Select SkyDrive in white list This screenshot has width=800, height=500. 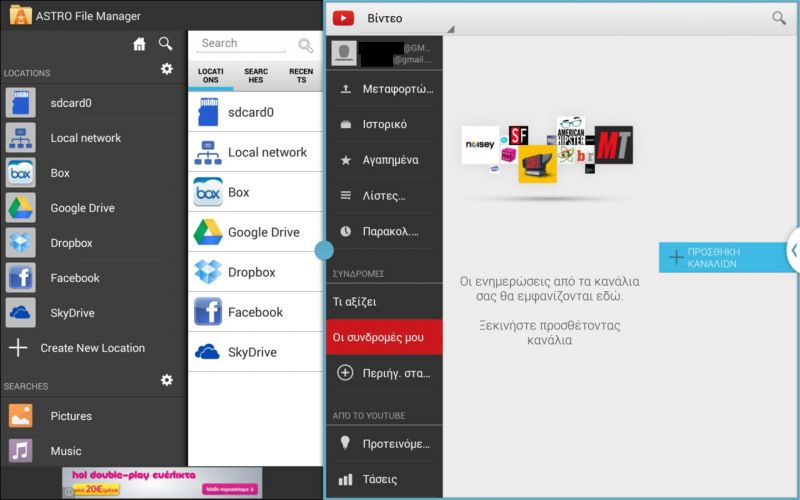[256, 352]
